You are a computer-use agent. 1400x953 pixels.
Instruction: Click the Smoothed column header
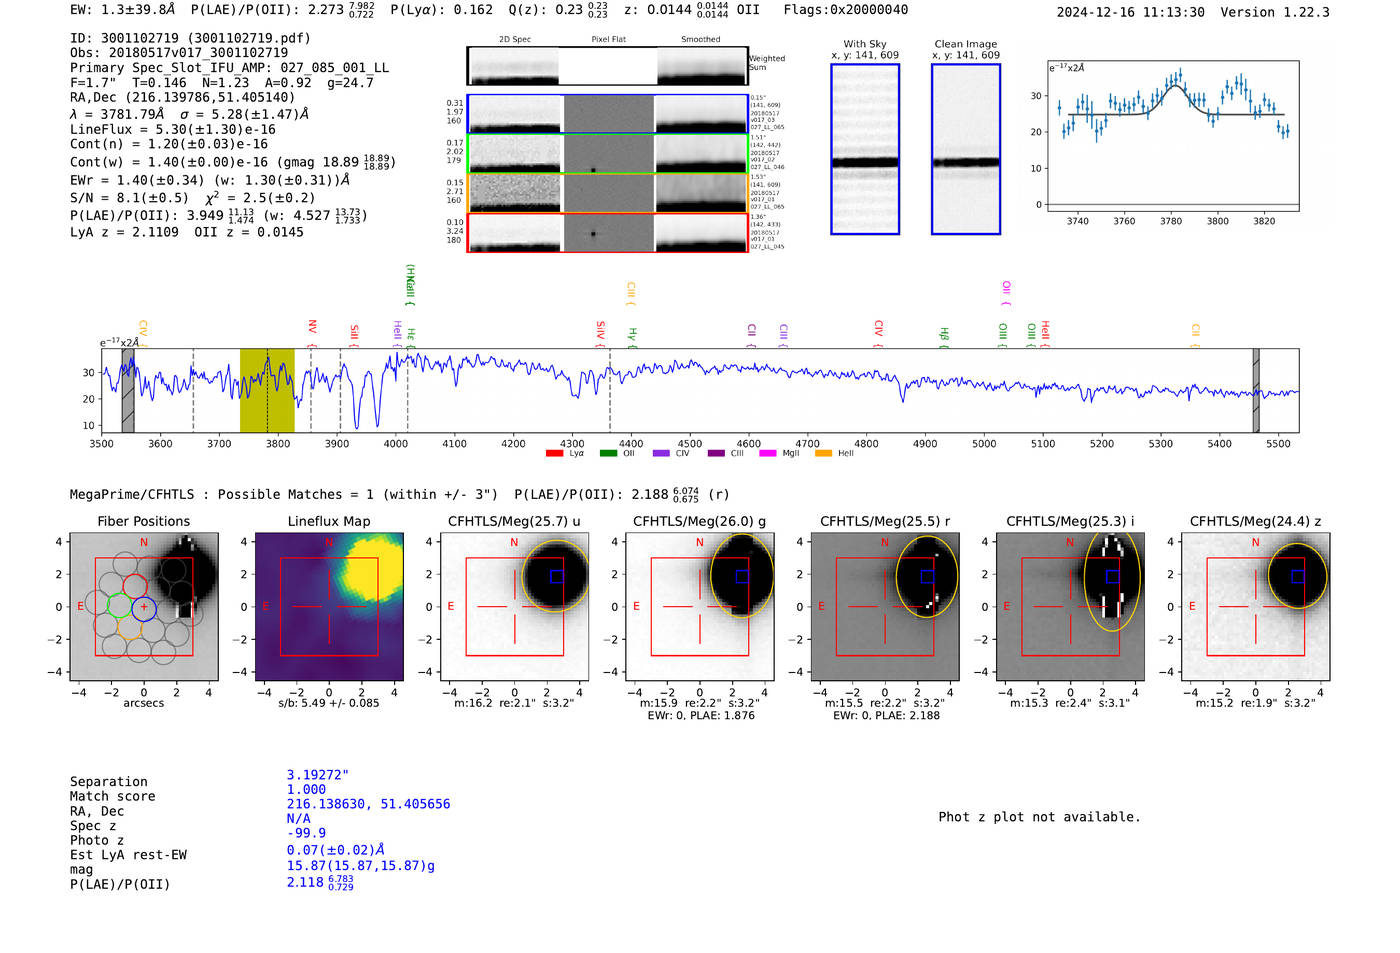point(701,39)
